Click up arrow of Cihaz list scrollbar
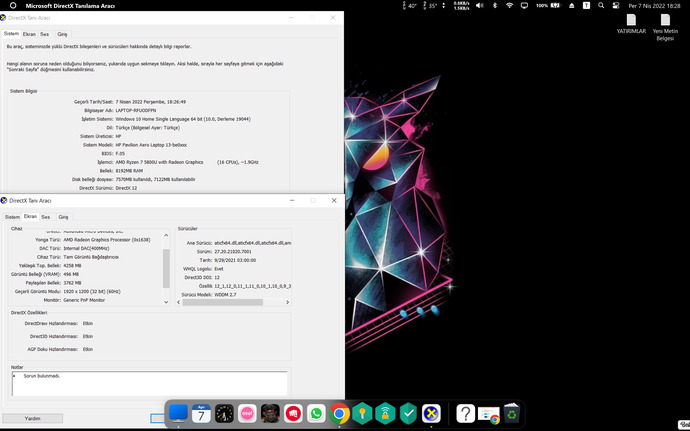 pyautogui.click(x=166, y=235)
